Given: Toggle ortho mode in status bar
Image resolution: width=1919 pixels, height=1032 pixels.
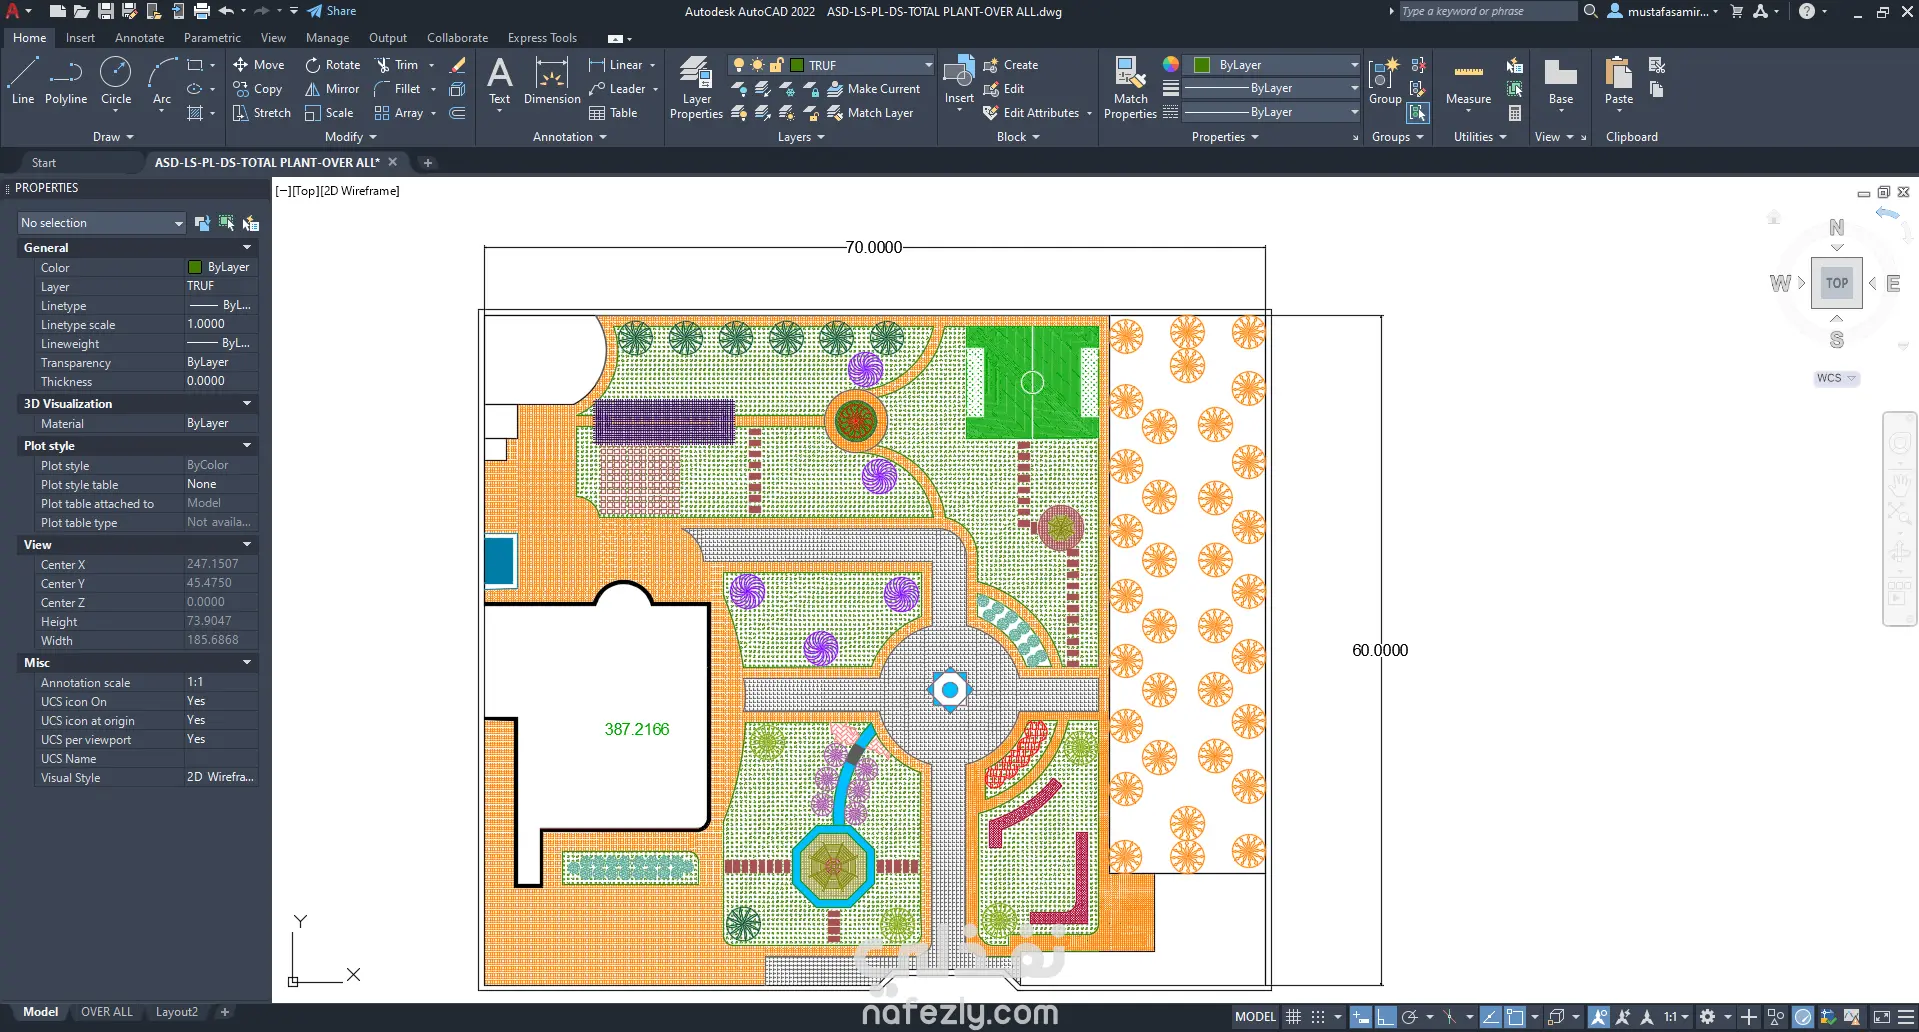Looking at the screenshot, I should tap(1385, 1017).
